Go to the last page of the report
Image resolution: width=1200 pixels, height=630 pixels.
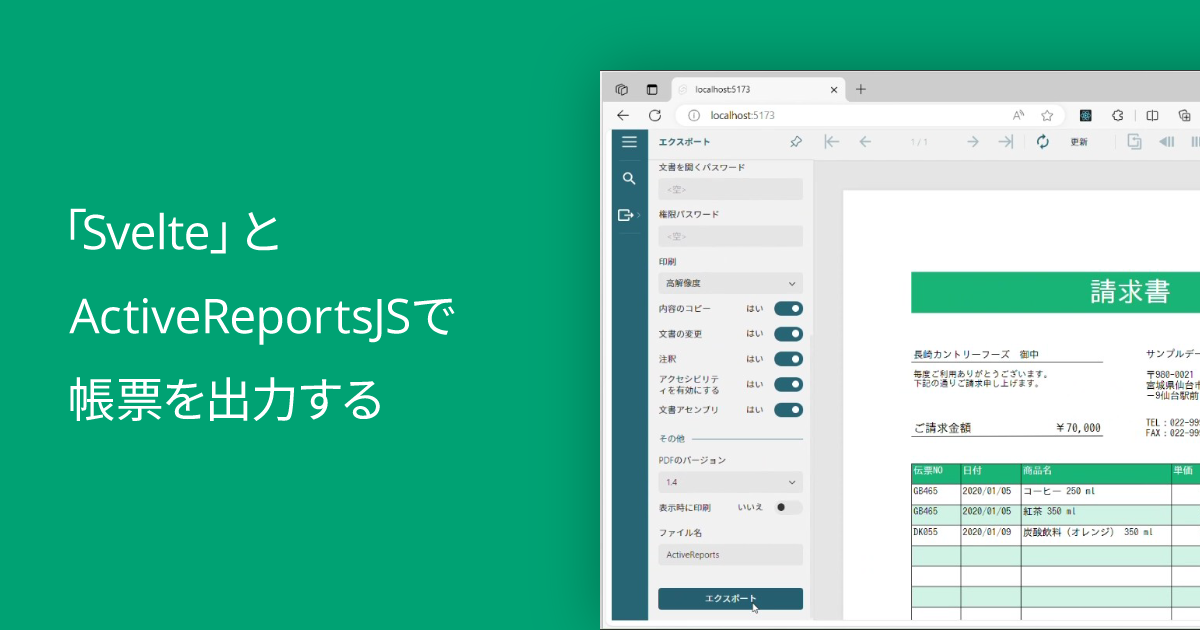pyautogui.click(x=1005, y=142)
